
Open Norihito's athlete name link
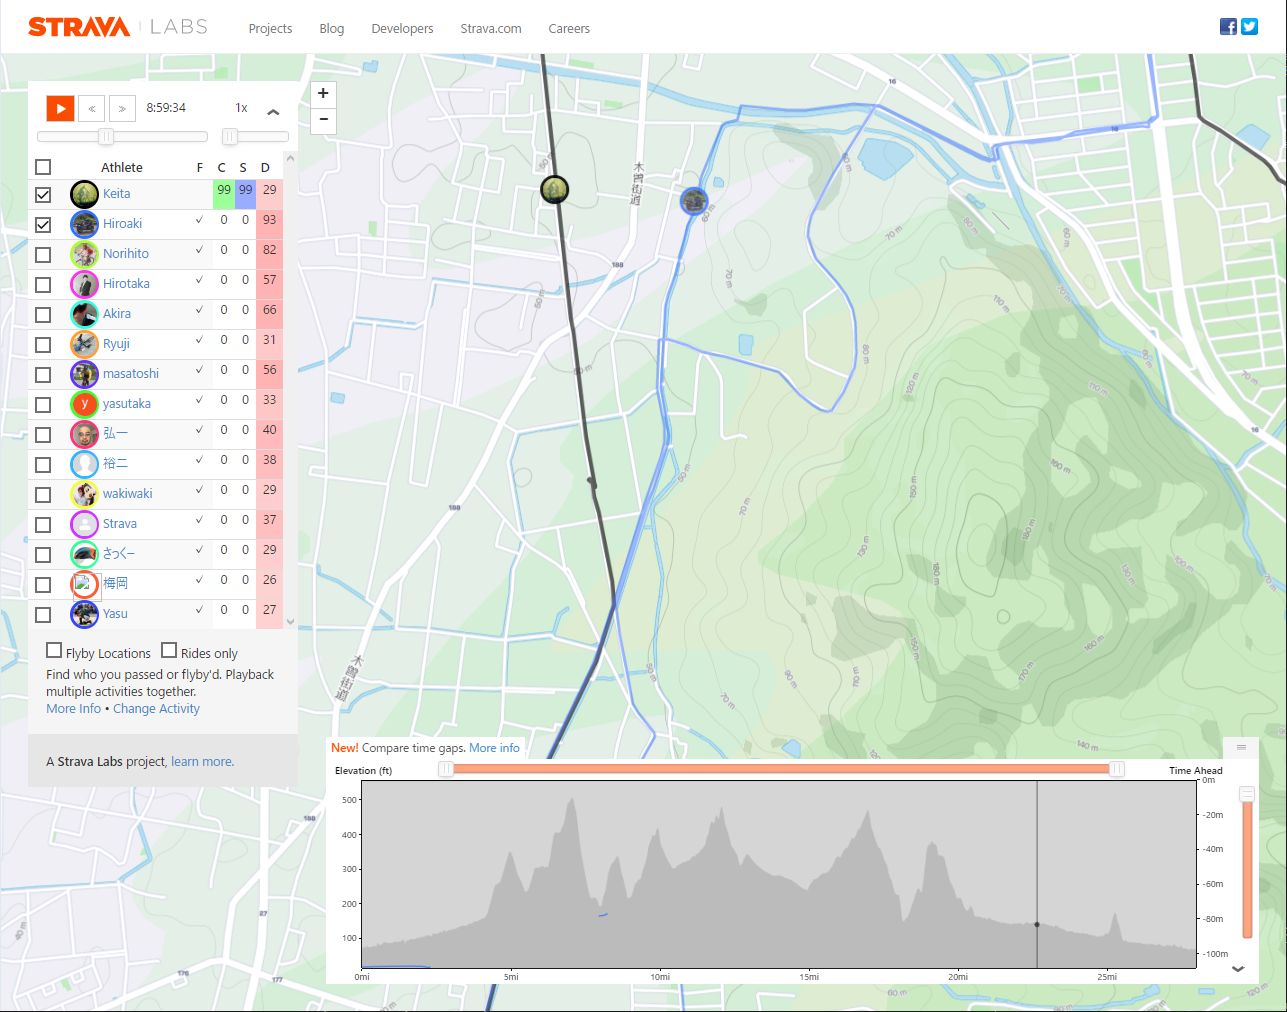click(125, 254)
